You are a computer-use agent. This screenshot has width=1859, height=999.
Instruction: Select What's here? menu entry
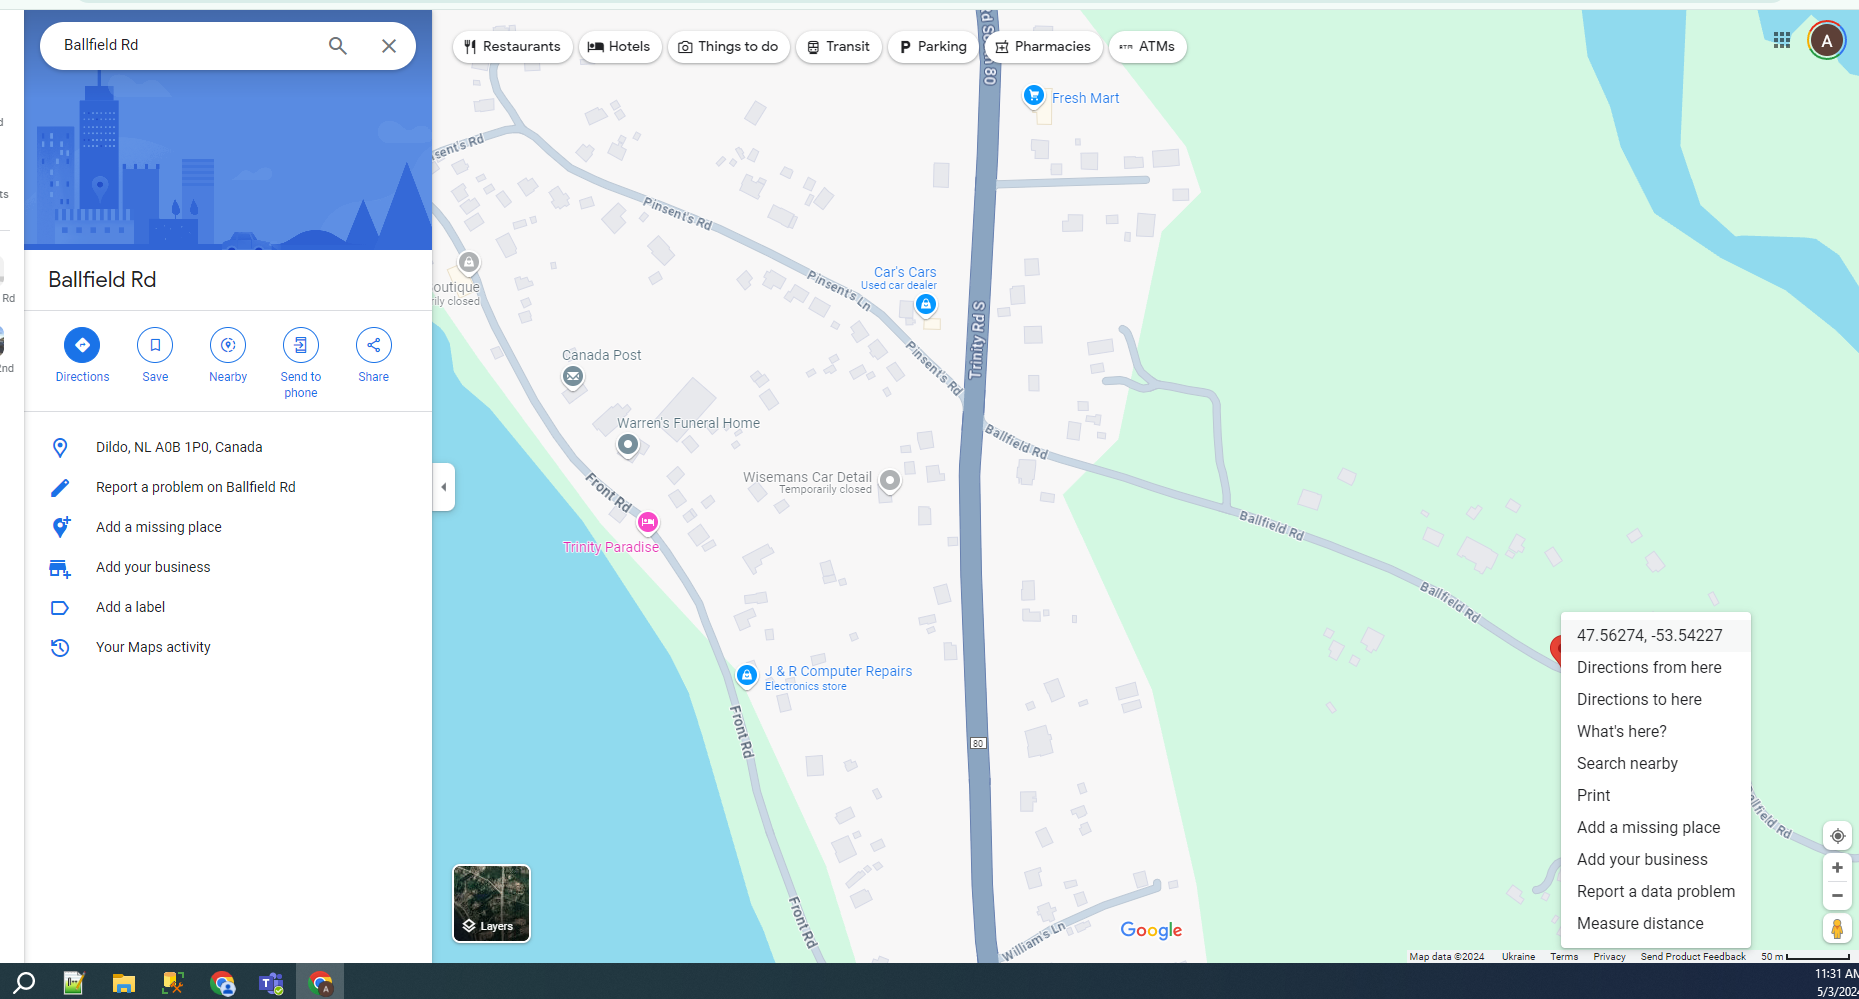[1621, 732]
